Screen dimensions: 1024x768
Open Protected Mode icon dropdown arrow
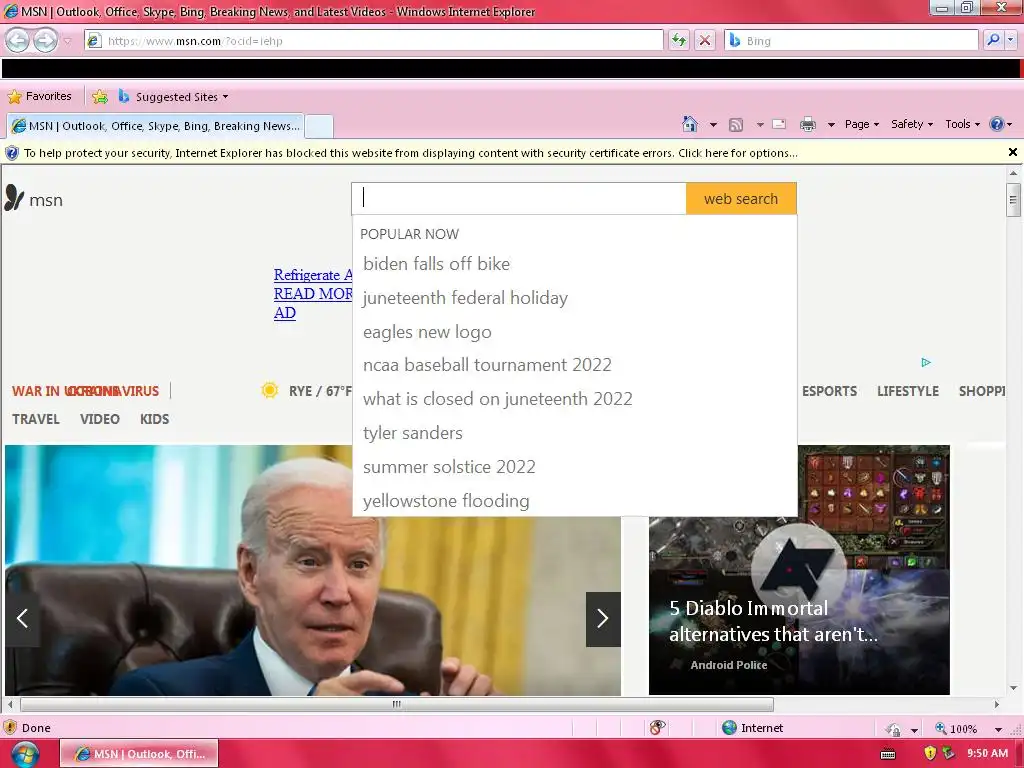pos(914,729)
